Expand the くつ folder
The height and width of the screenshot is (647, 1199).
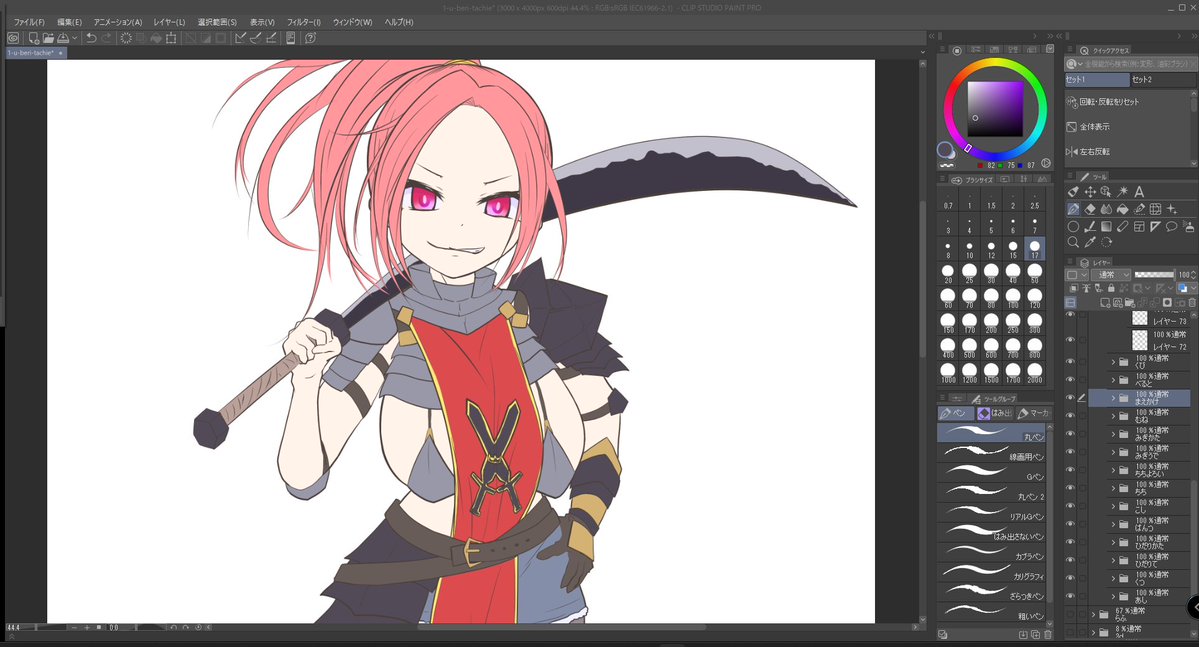tap(1113, 578)
